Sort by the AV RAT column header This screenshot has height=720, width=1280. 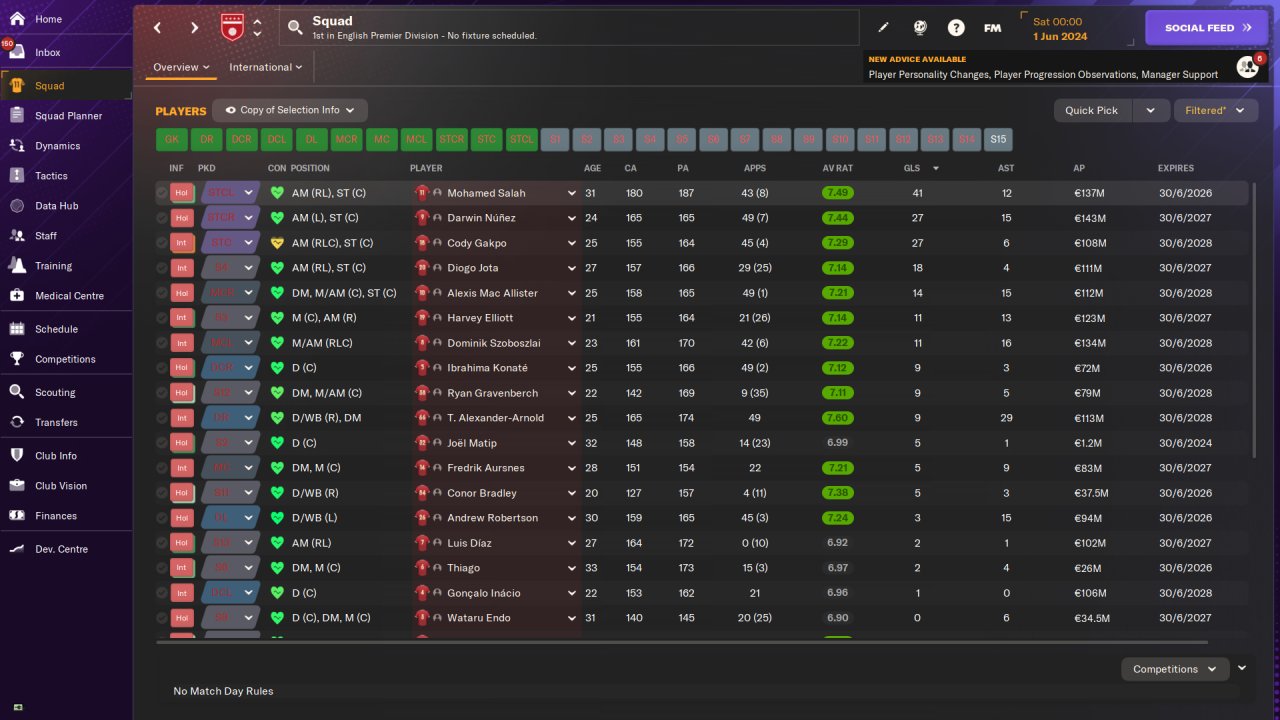[x=839, y=168]
